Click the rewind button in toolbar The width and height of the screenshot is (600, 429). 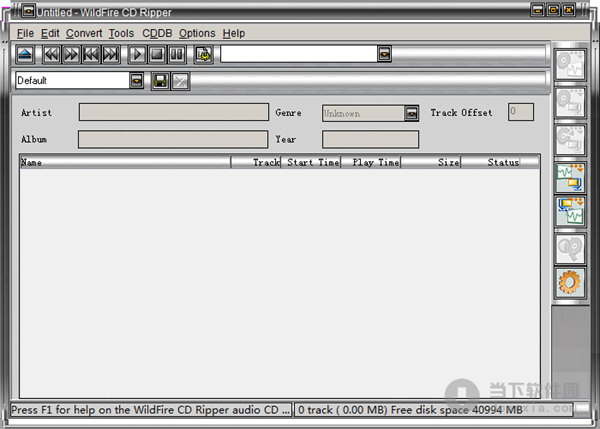pos(51,54)
